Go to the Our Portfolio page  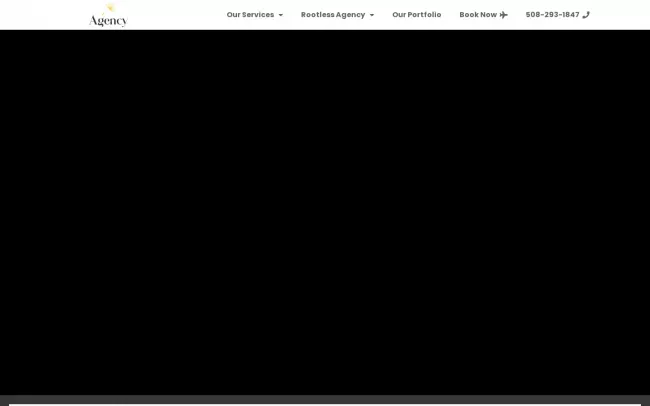click(416, 15)
